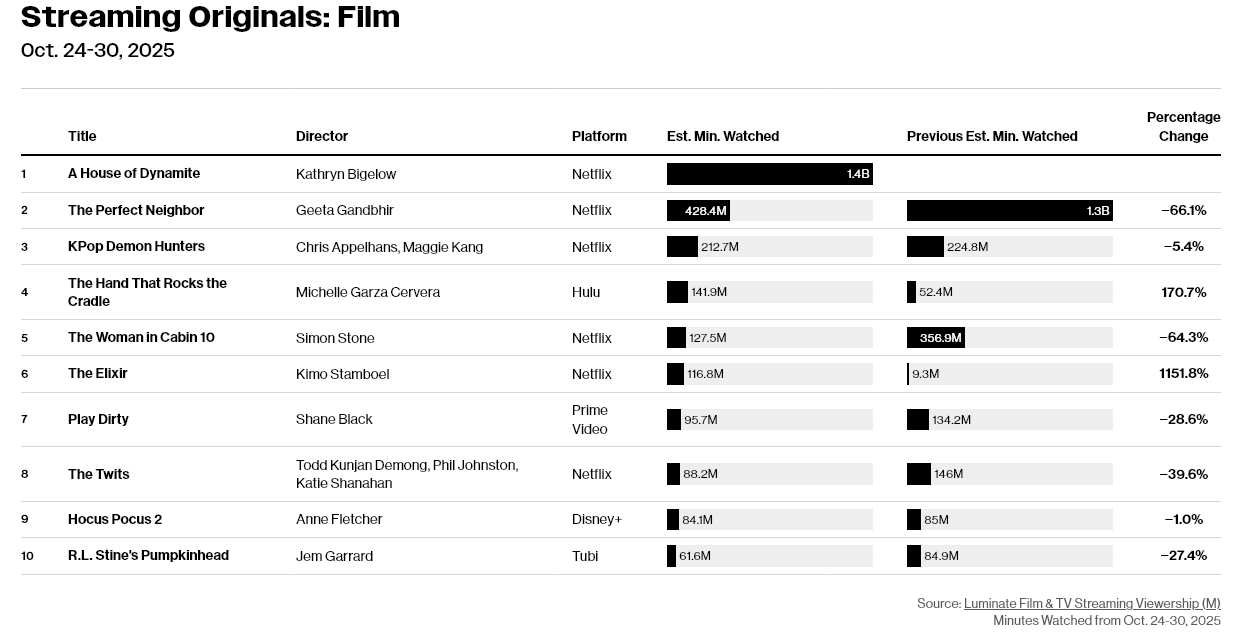The width and height of the screenshot is (1239, 643).
Task: Click the Streaming Originals: Film heading
Action: 210,17
